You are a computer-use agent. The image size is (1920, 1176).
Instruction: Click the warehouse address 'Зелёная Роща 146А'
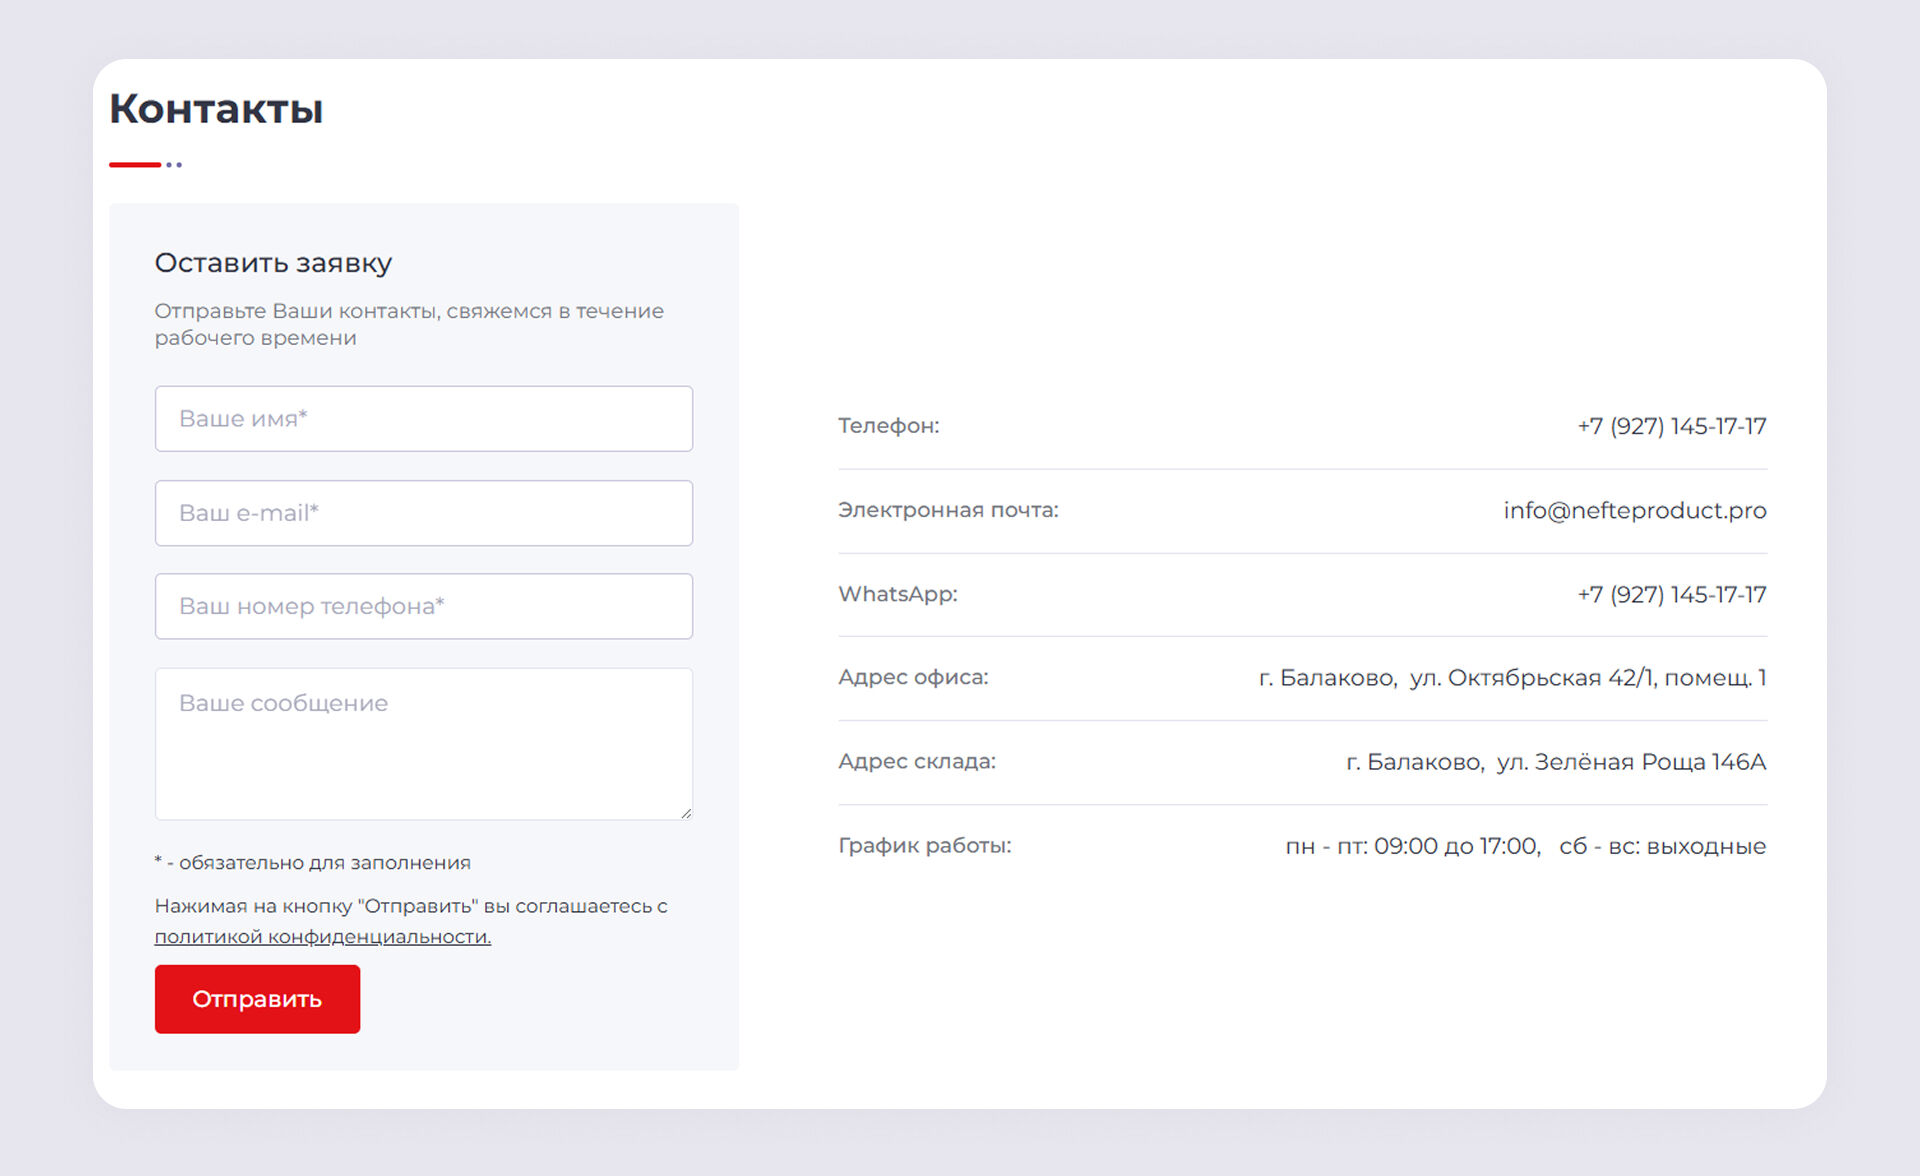click(x=1555, y=762)
